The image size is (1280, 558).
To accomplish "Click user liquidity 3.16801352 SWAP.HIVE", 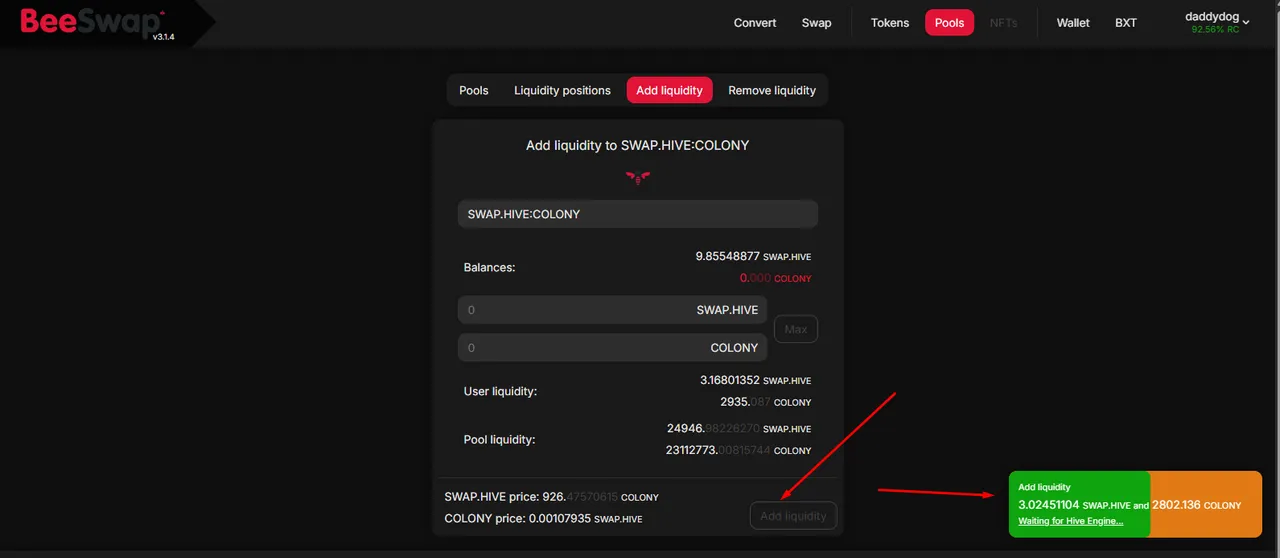I will (x=756, y=380).
